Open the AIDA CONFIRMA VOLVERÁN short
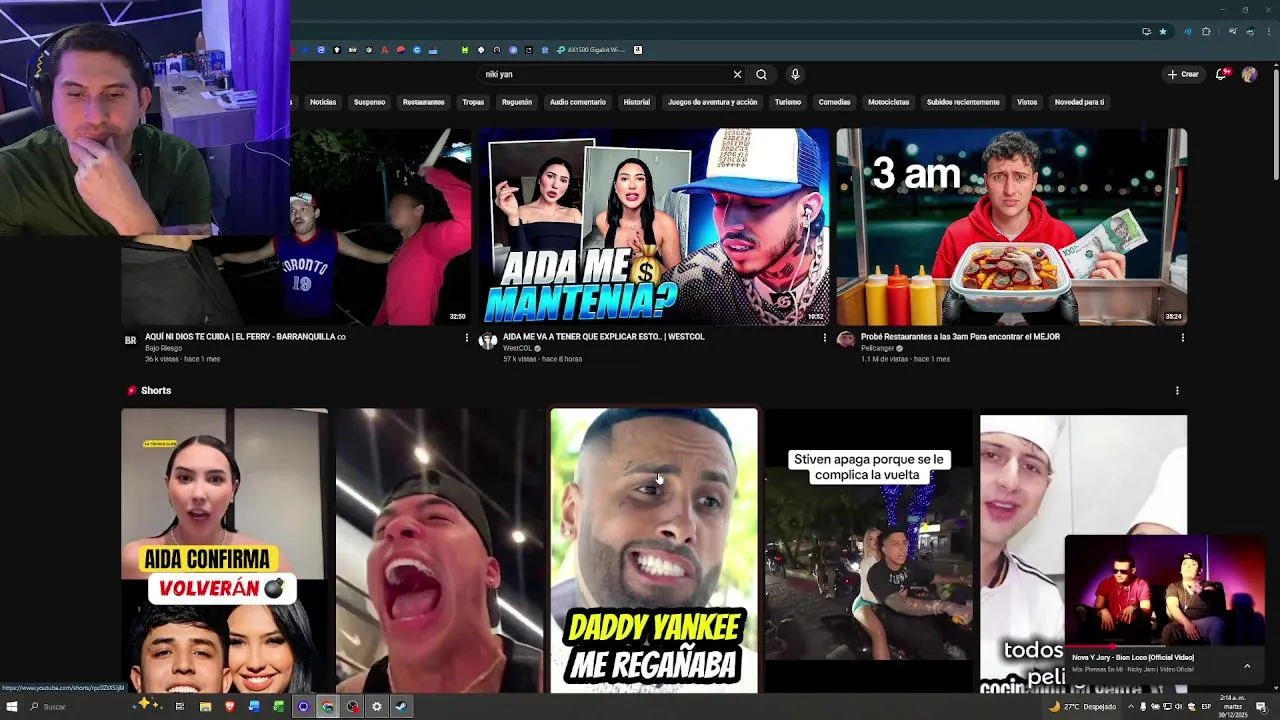The height and width of the screenshot is (720, 1280). point(224,550)
